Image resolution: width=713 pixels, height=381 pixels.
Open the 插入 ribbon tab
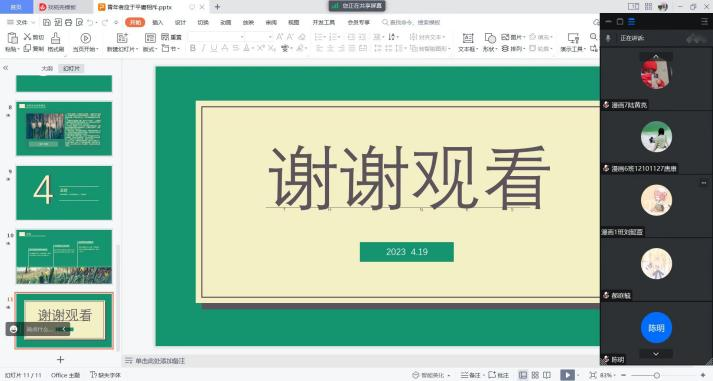tap(158, 22)
